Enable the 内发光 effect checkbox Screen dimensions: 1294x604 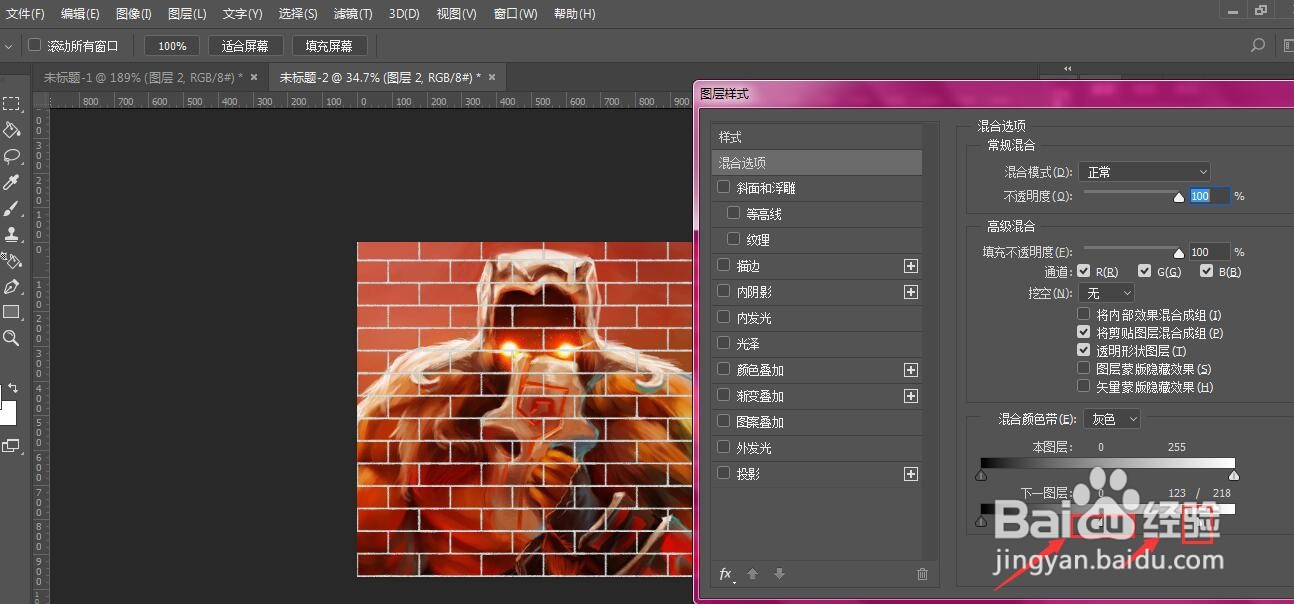pyautogui.click(x=723, y=317)
